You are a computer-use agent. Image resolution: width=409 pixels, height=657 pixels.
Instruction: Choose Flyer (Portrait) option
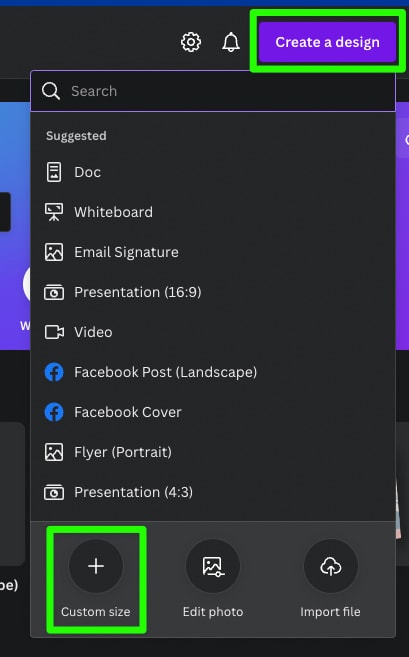coord(213,452)
